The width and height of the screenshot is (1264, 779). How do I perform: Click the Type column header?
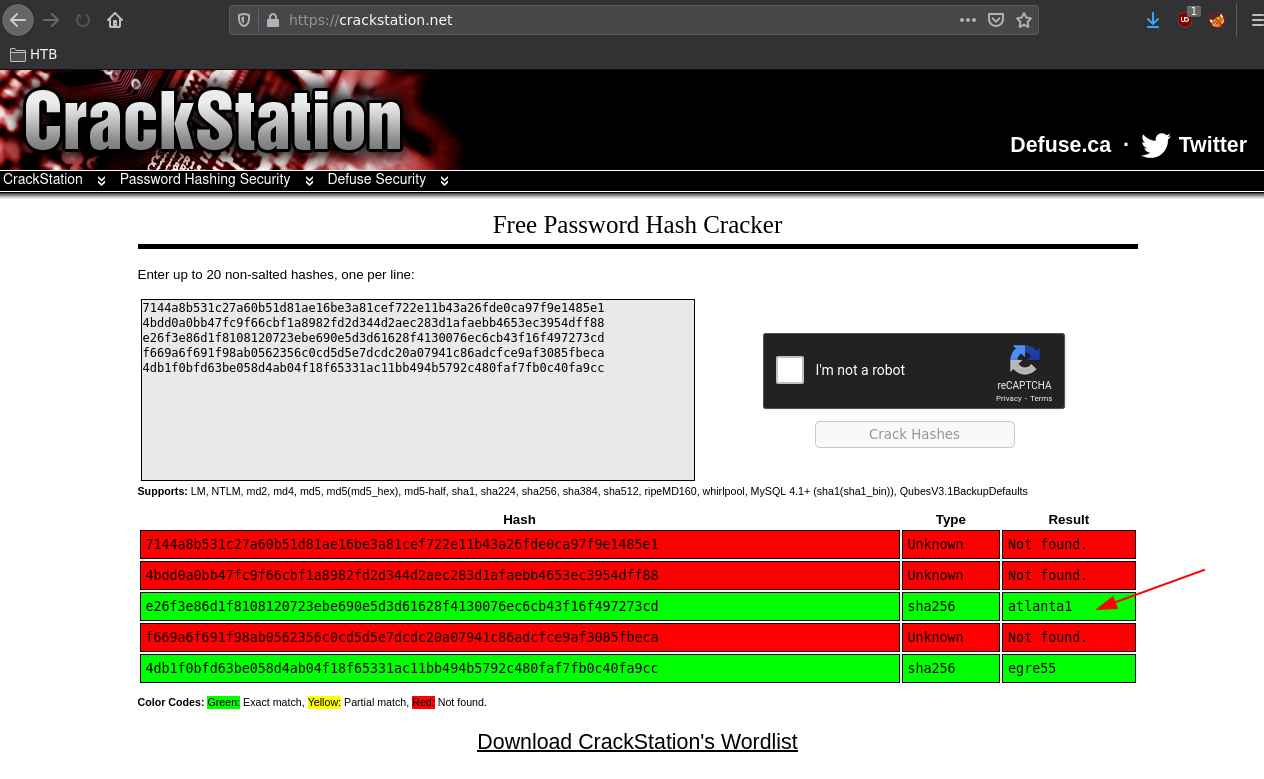point(950,520)
